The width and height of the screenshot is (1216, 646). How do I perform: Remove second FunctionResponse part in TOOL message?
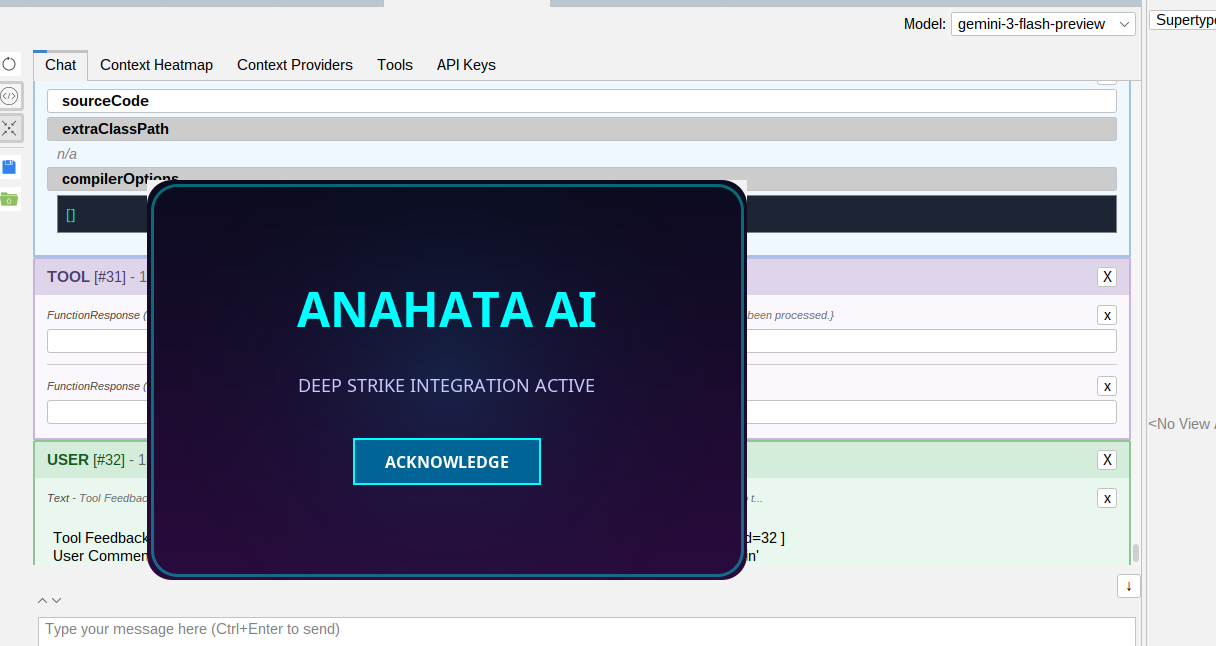point(1107,386)
